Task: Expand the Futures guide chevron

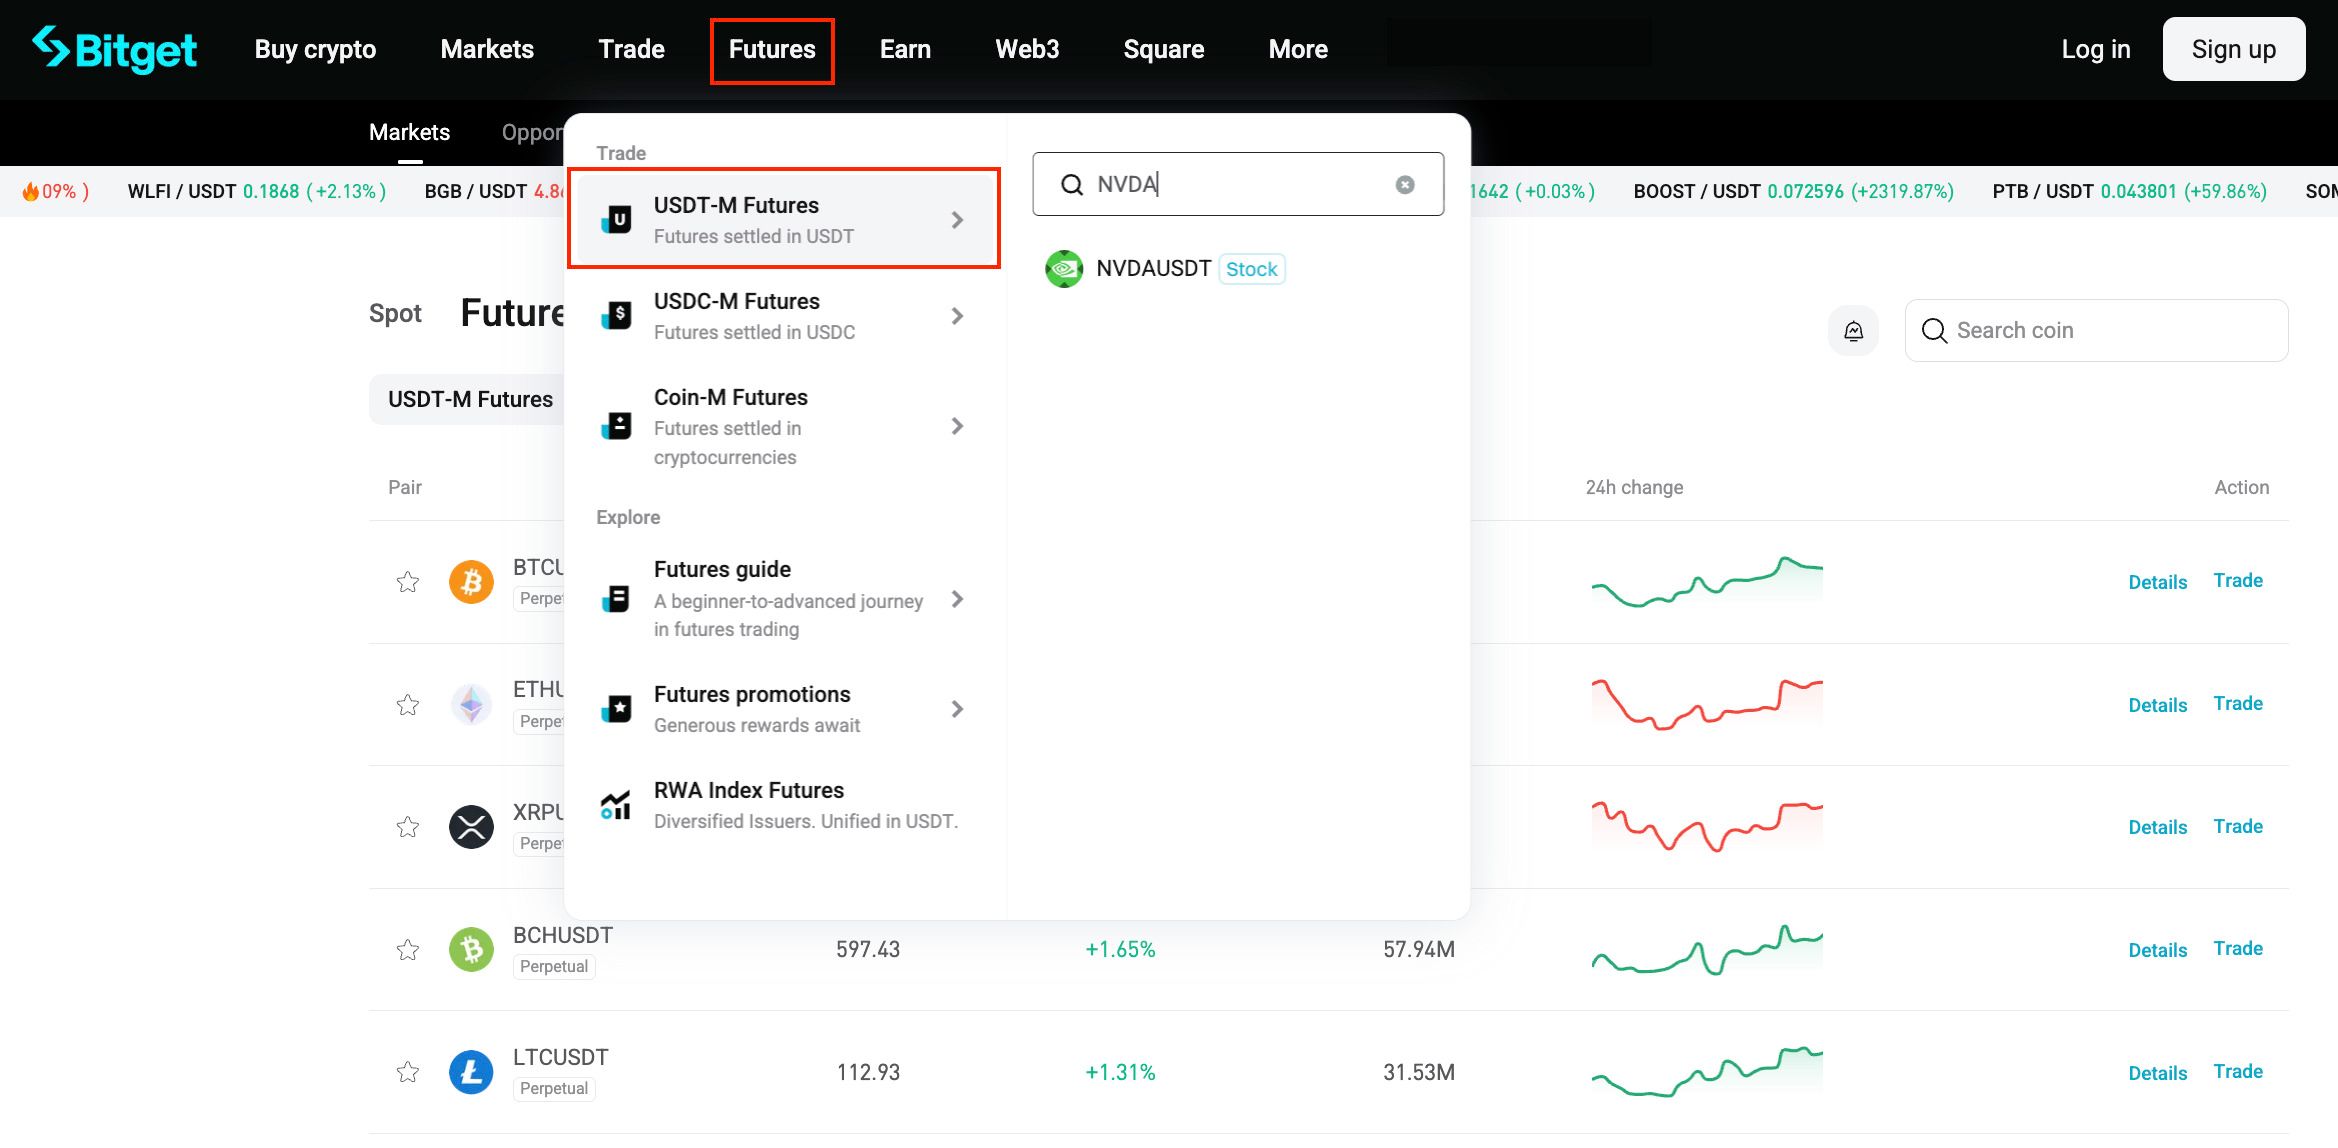Action: coord(957,599)
